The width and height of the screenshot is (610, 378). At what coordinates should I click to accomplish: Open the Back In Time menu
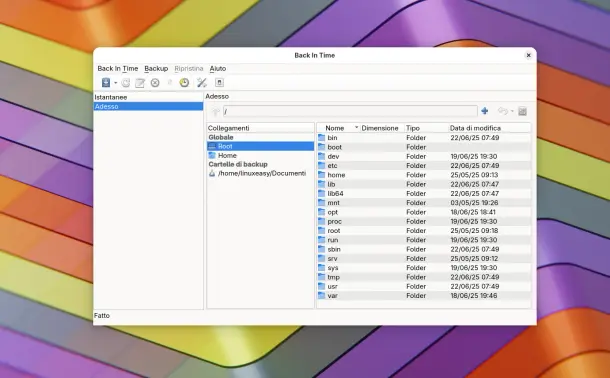pos(117,68)
